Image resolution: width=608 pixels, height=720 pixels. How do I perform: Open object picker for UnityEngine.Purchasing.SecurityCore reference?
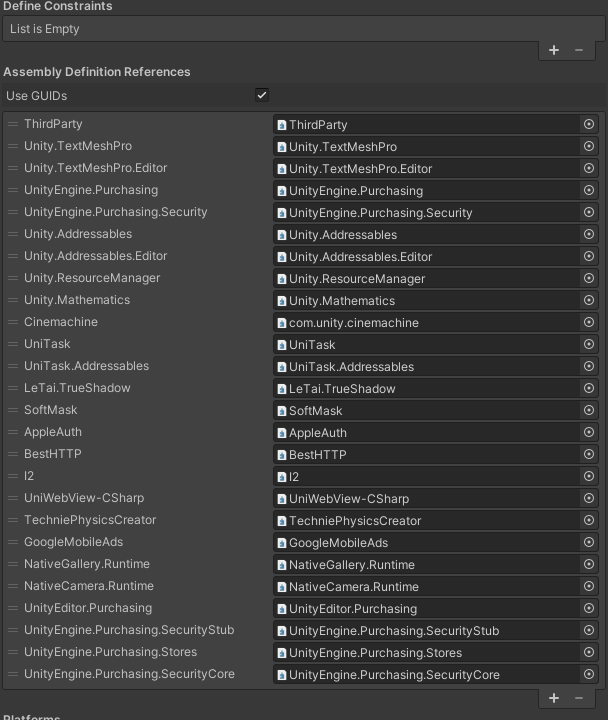[589, 674]
